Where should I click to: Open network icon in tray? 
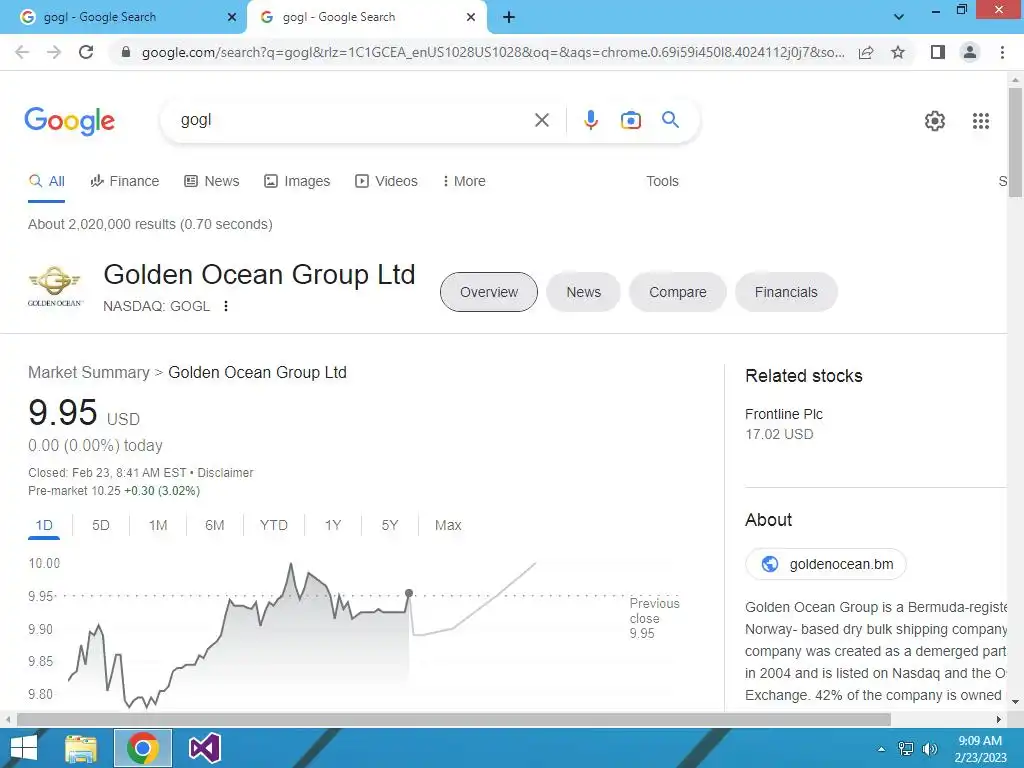point(906,749)
